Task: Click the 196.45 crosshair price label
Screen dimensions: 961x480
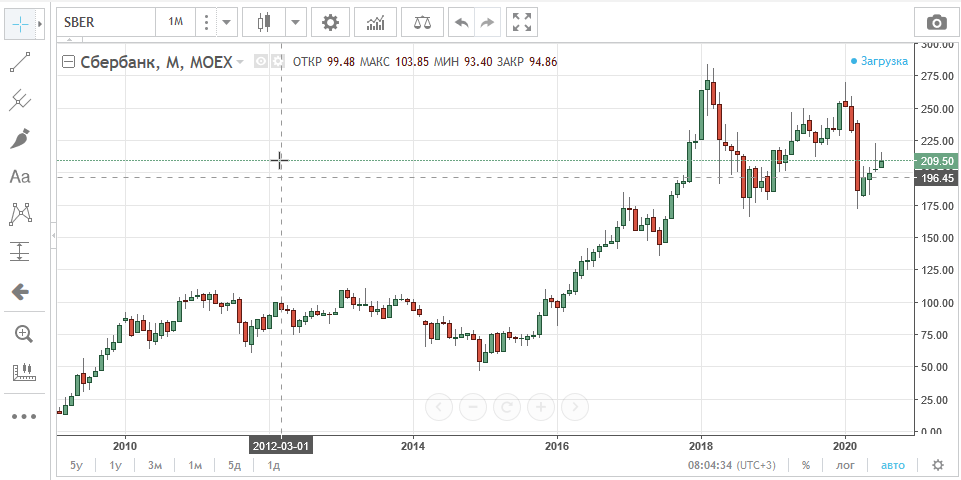Action: pyautogui.click(x=934, y=178)
